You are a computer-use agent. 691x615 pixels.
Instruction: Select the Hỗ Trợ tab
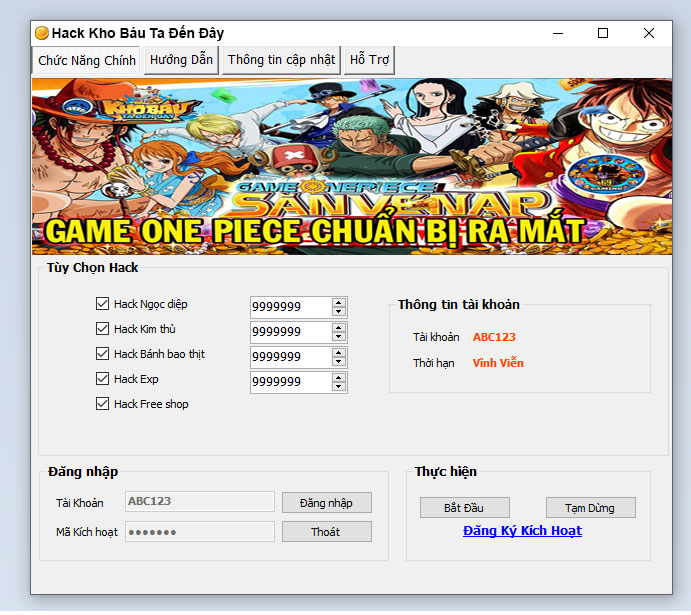point(369,60)
